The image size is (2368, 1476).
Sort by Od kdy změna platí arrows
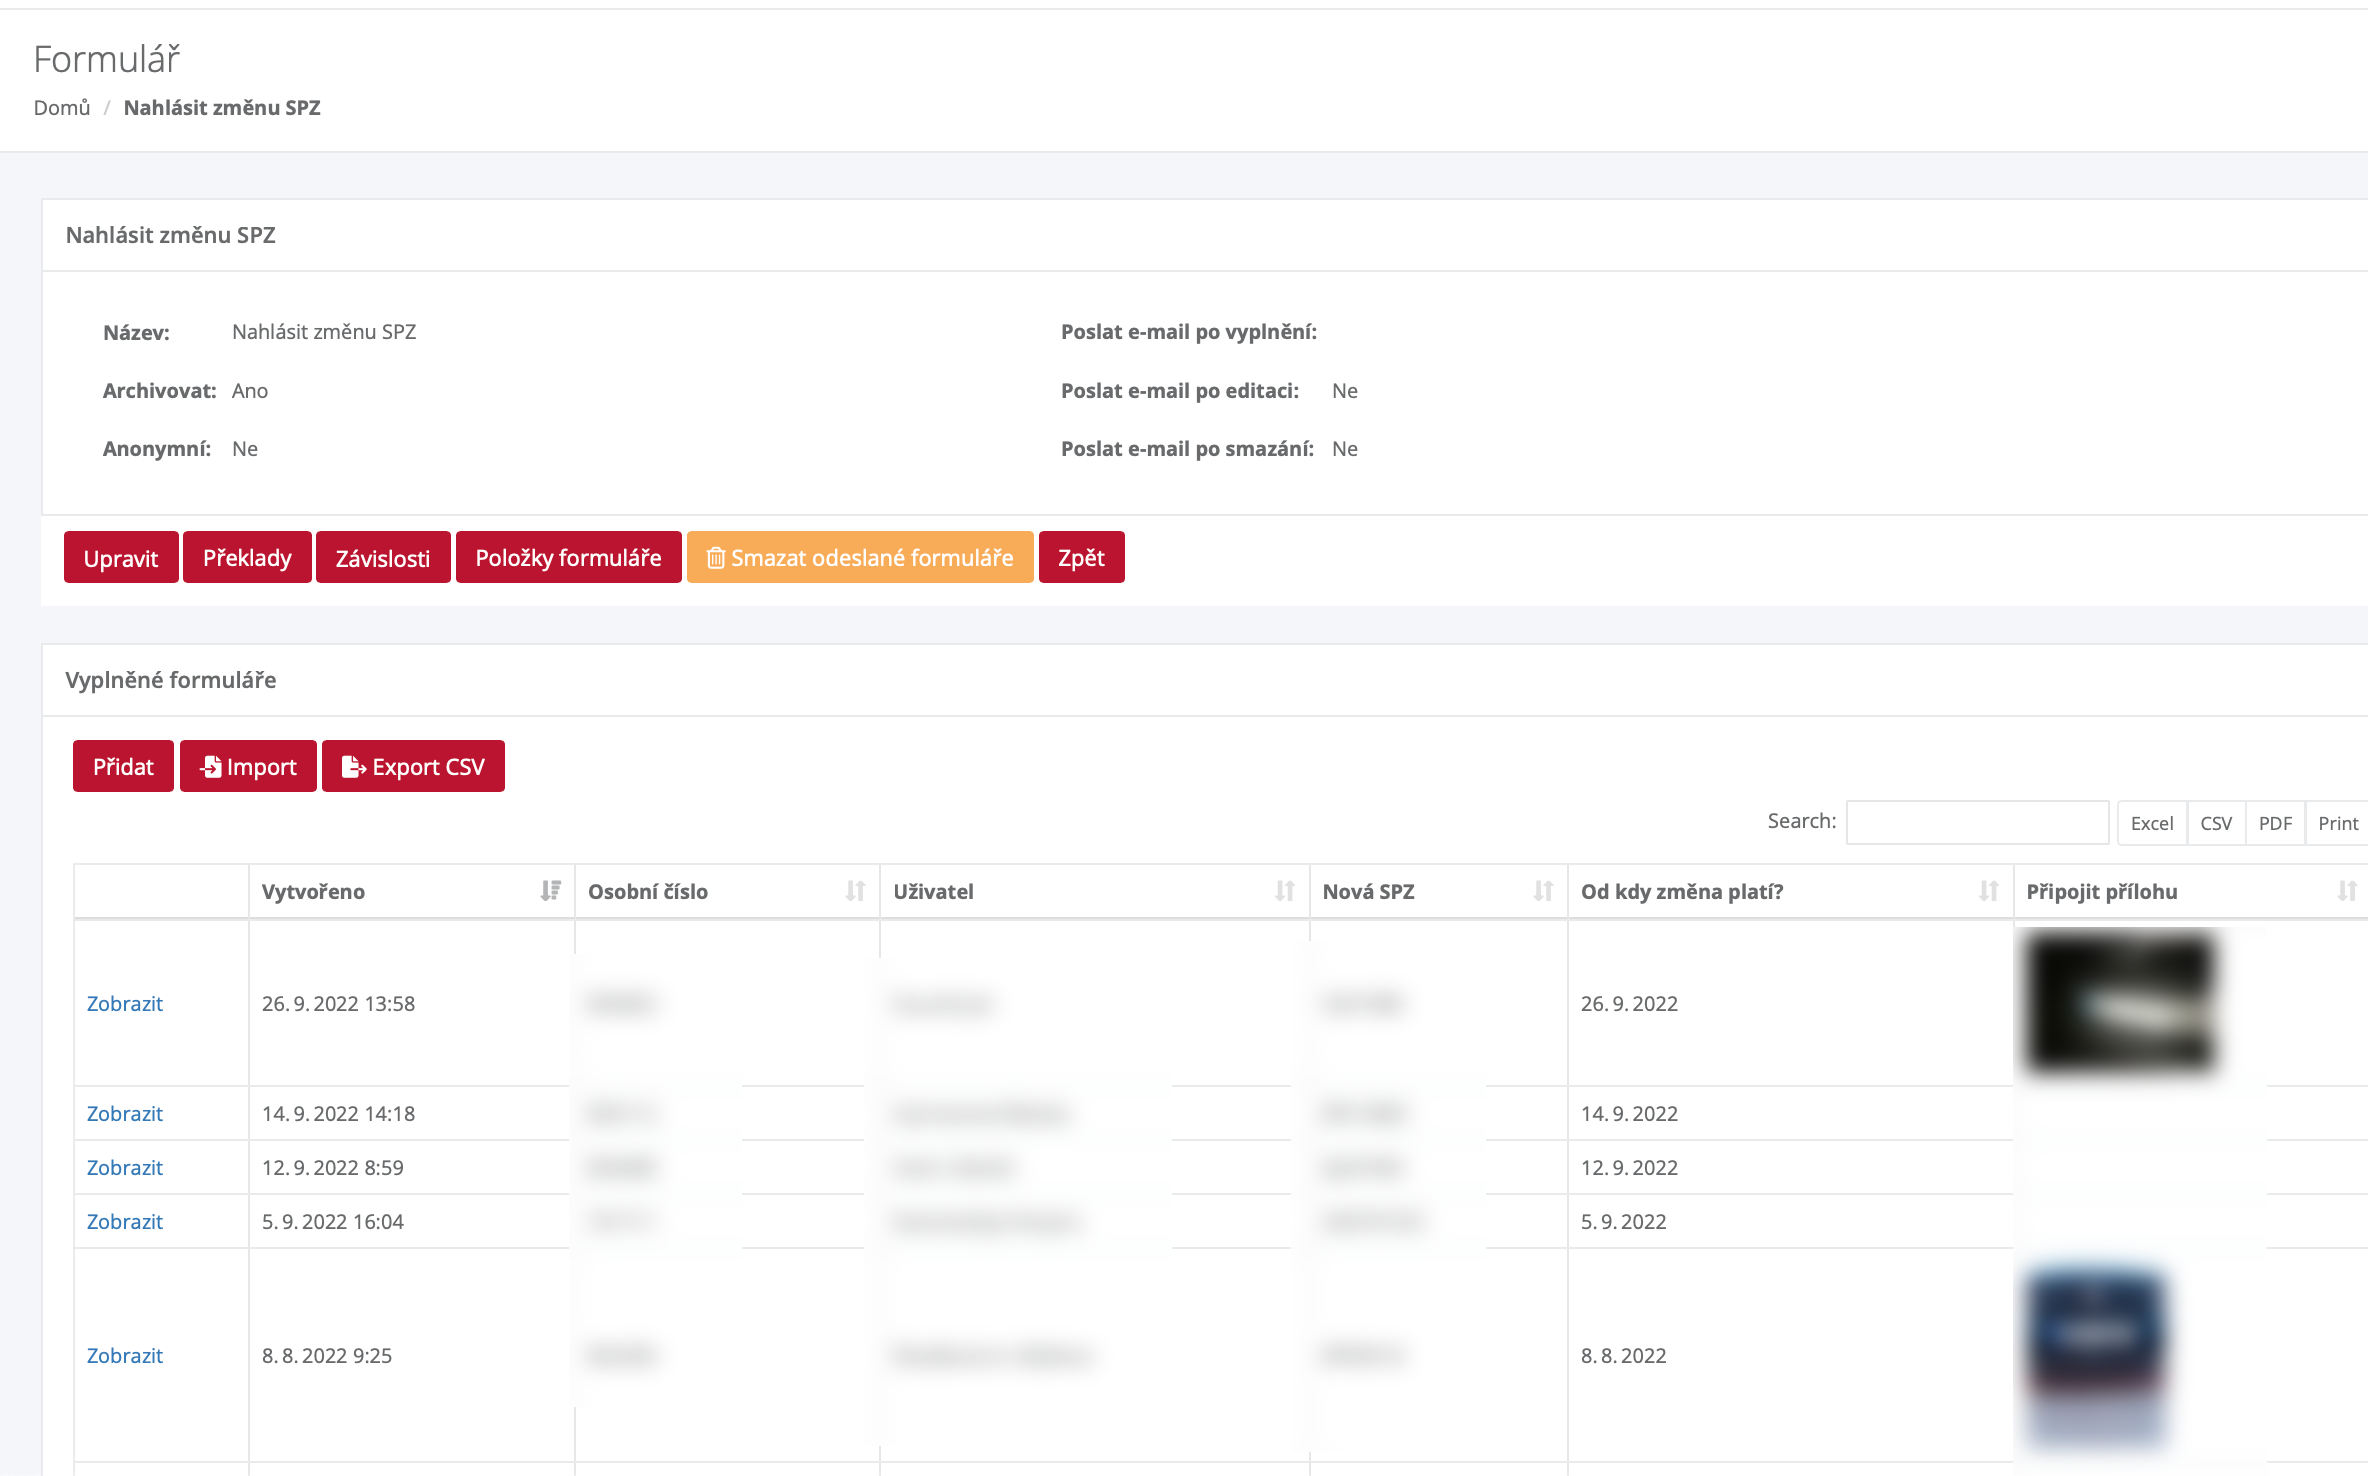point(1988,891)
